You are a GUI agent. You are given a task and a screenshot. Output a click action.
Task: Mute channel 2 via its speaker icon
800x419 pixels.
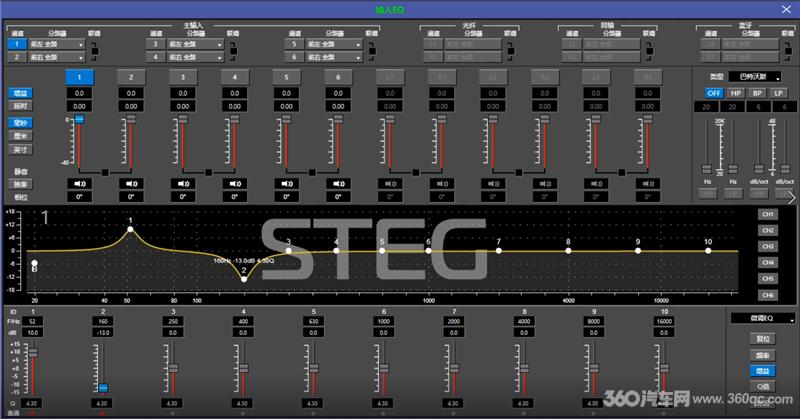(131, 184)
